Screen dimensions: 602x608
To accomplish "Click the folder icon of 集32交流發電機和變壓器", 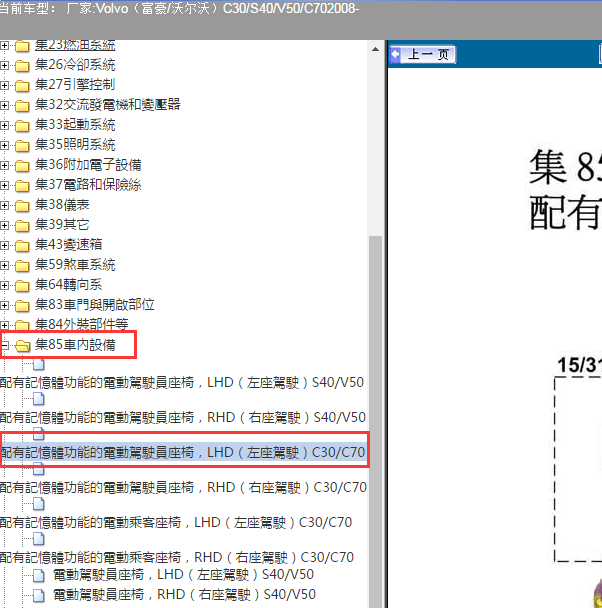I will (x=22, y=106).
